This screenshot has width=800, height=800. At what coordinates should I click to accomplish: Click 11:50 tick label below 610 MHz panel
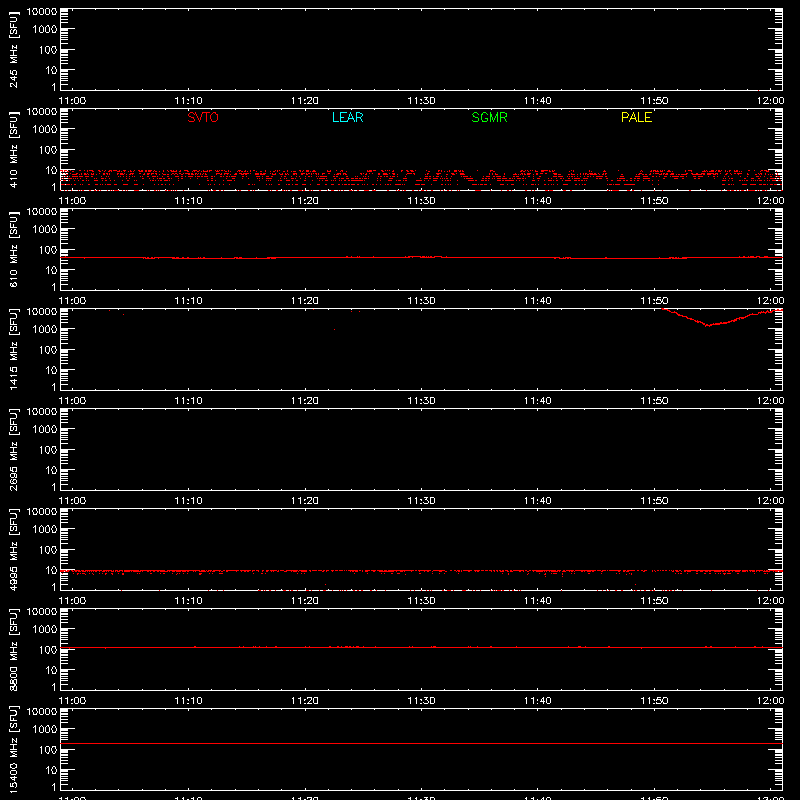point(654,301)
